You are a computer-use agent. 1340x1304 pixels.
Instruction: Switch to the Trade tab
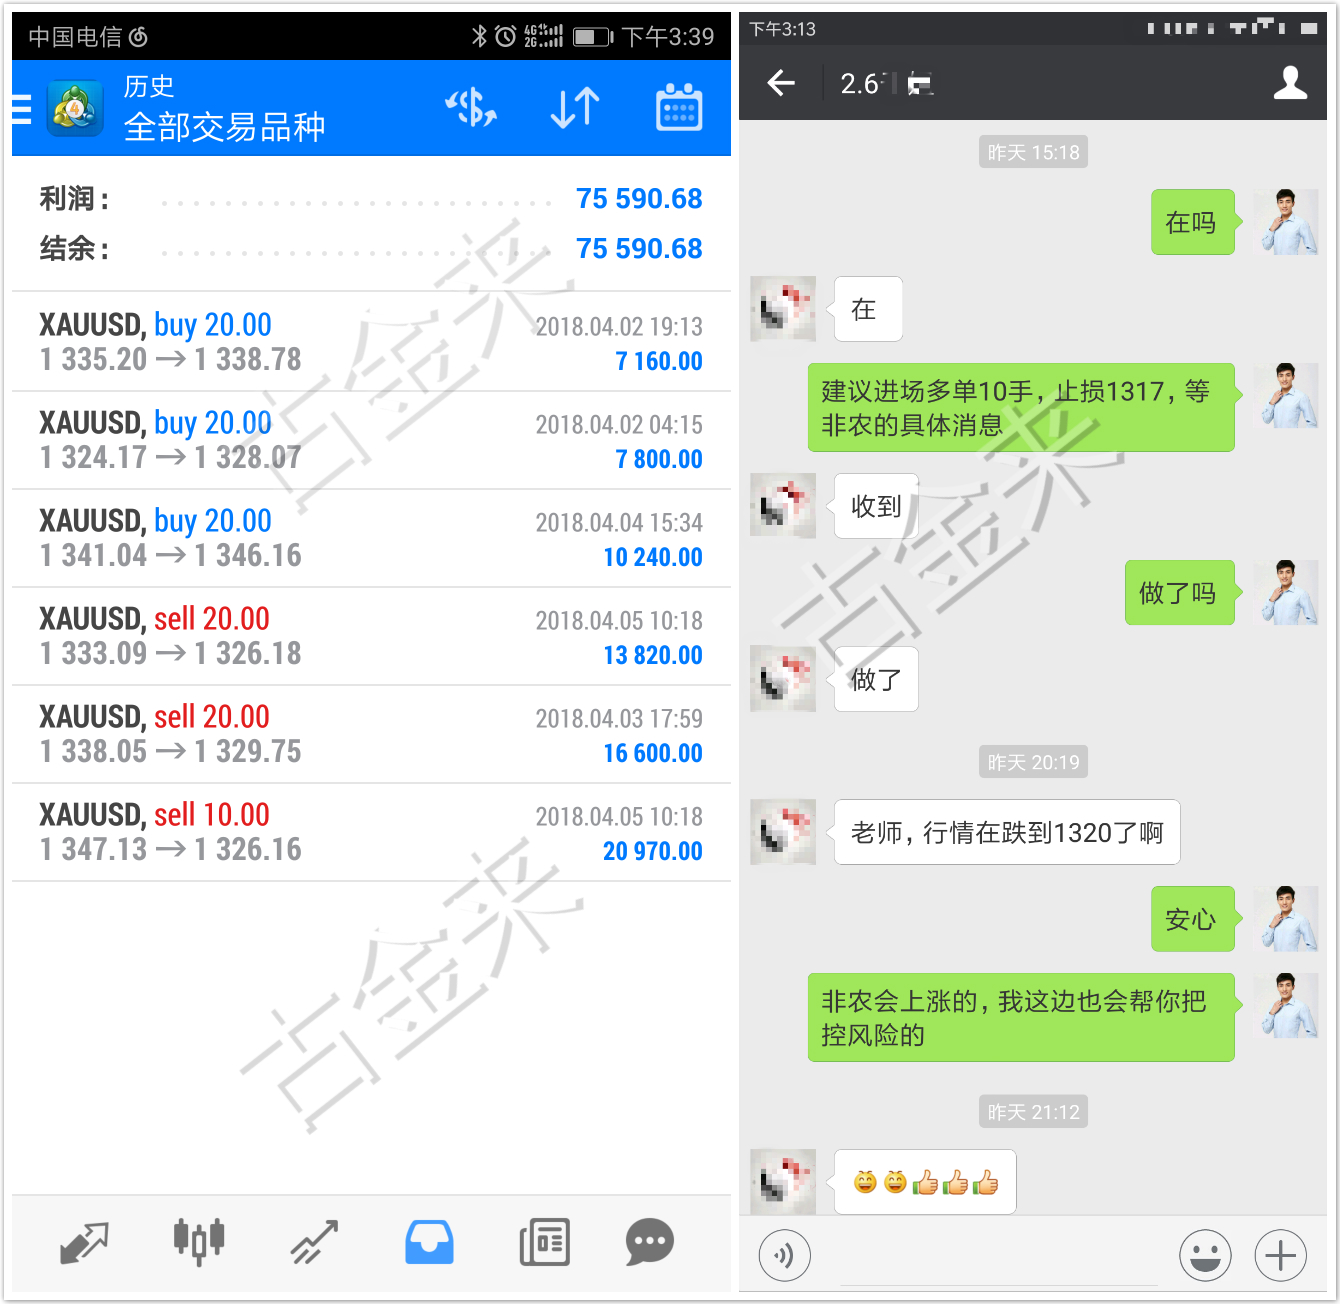click(x=314, y=1243)
